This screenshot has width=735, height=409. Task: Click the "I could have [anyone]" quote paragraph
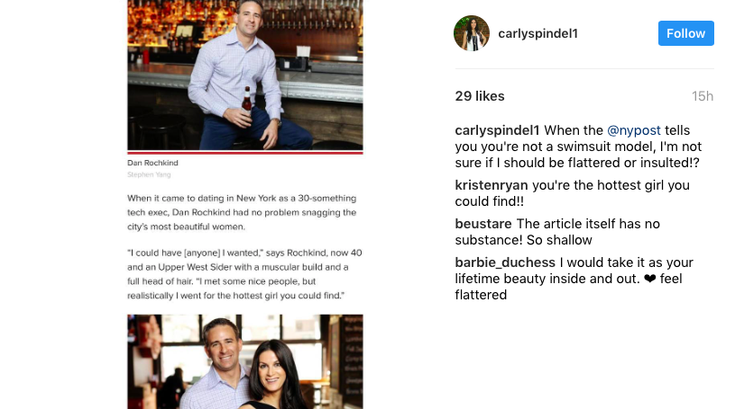coord(245,274)
